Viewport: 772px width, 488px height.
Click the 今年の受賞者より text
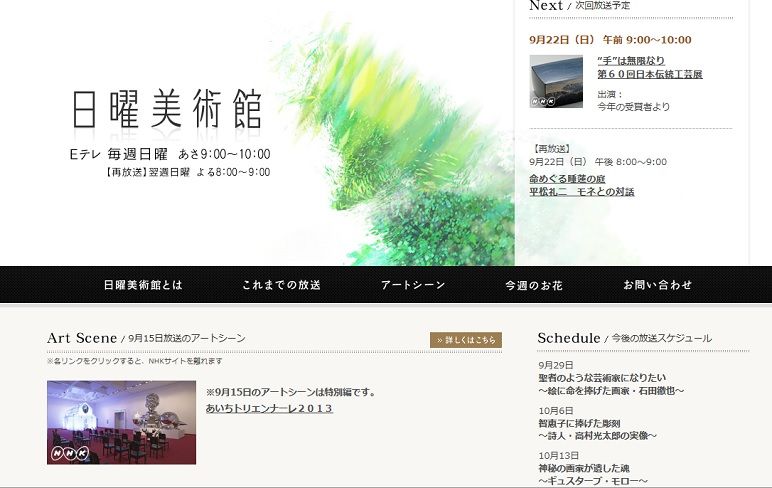point(633,106)
